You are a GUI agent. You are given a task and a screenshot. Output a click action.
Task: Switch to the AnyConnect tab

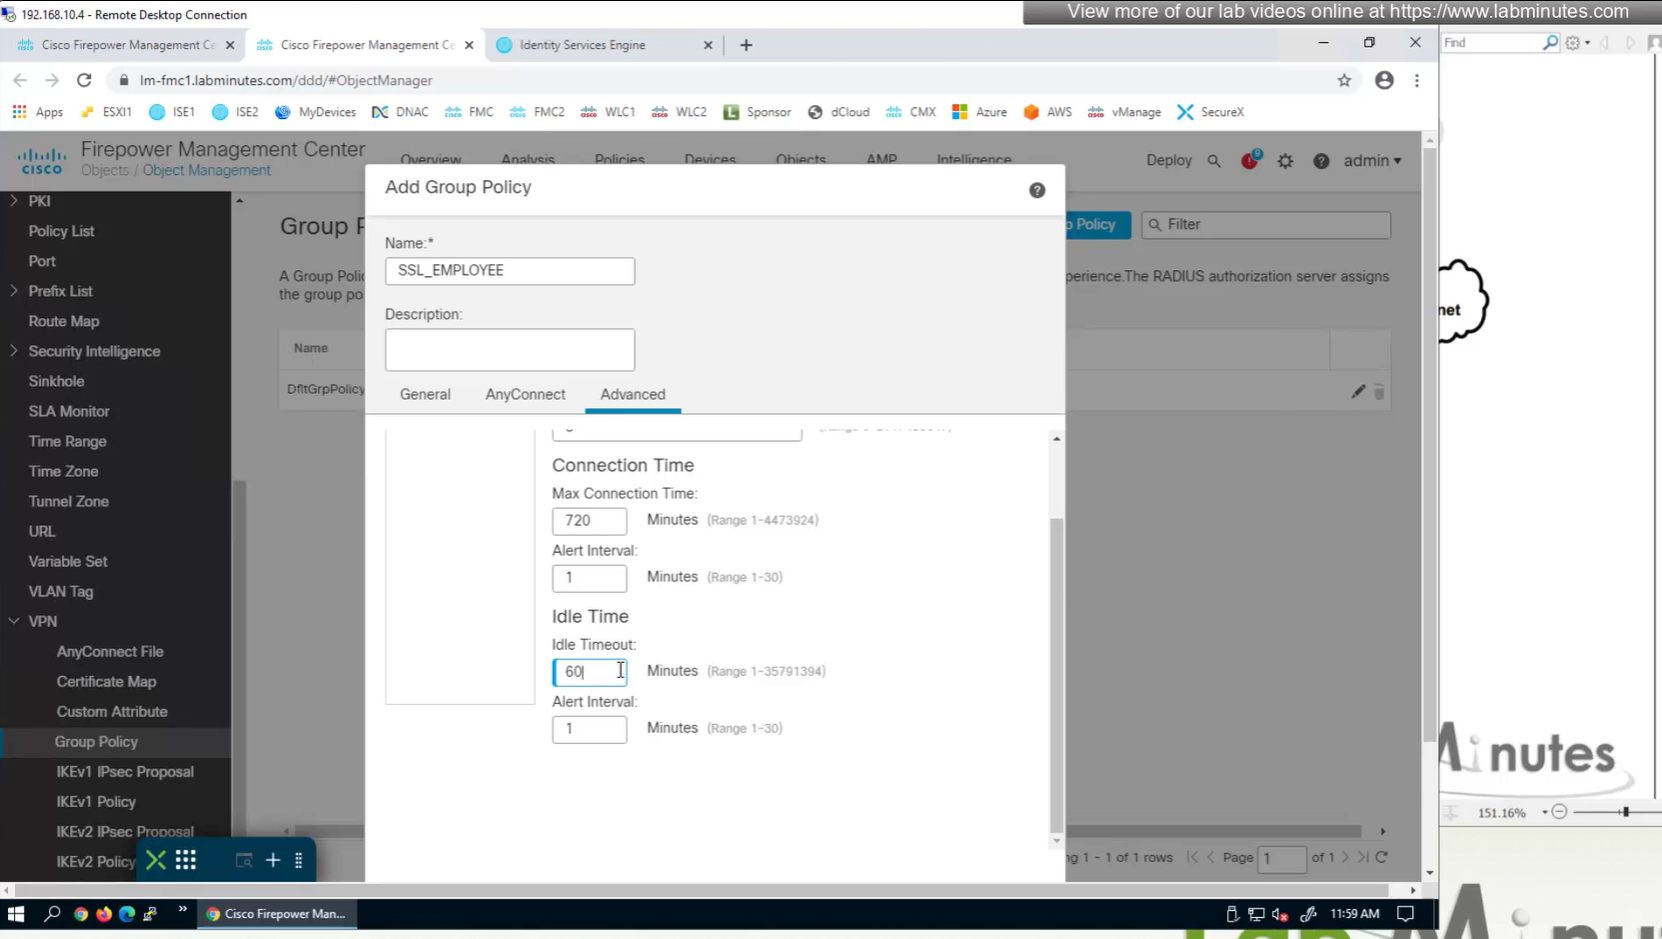click(525, 394)
